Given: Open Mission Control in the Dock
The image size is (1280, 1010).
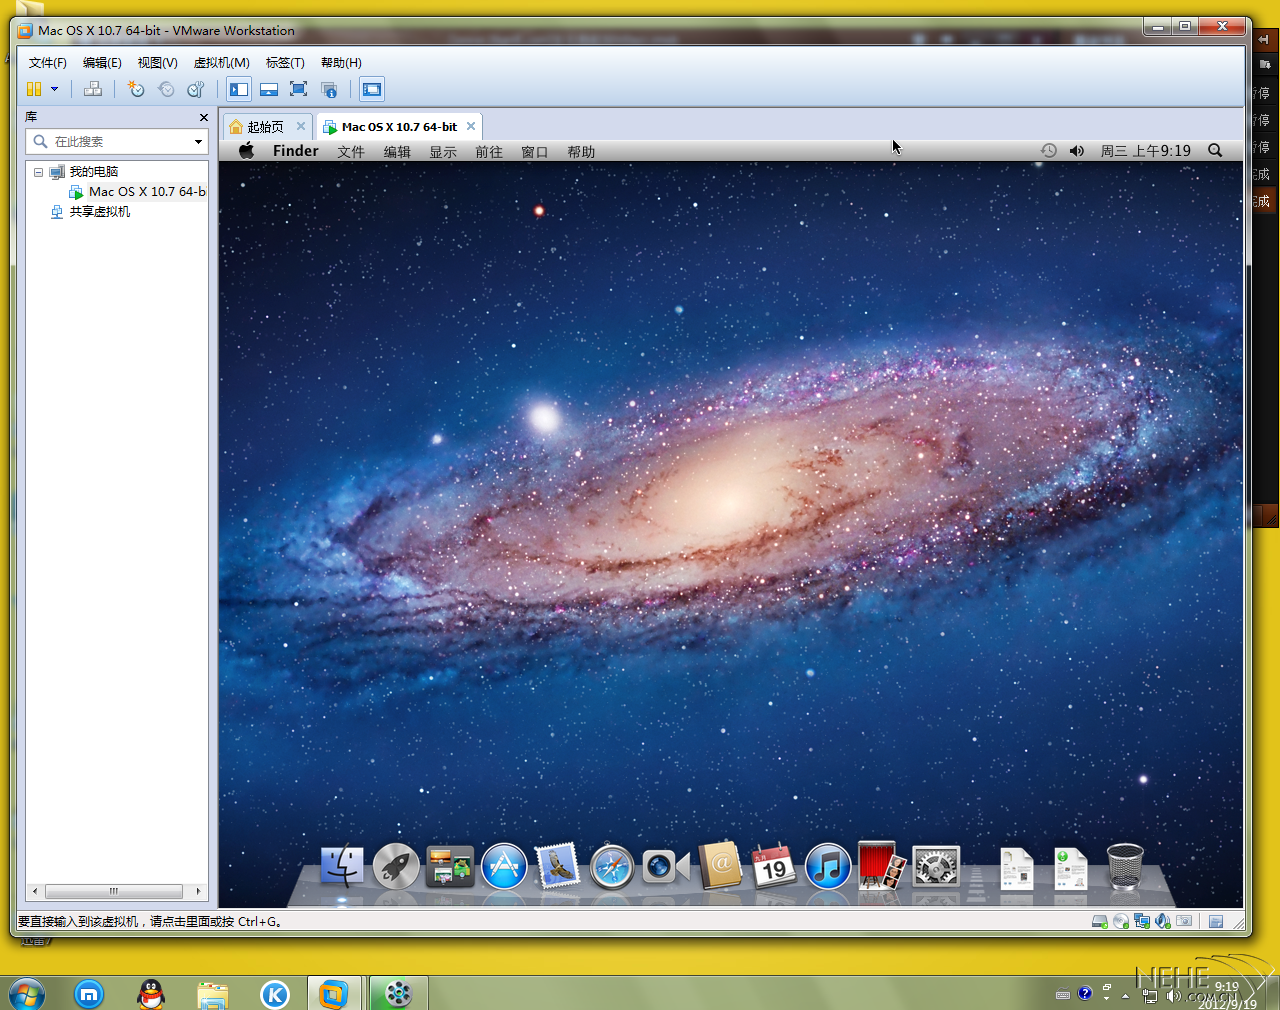Looking at the screenshot, I should (x=450, y=866).
